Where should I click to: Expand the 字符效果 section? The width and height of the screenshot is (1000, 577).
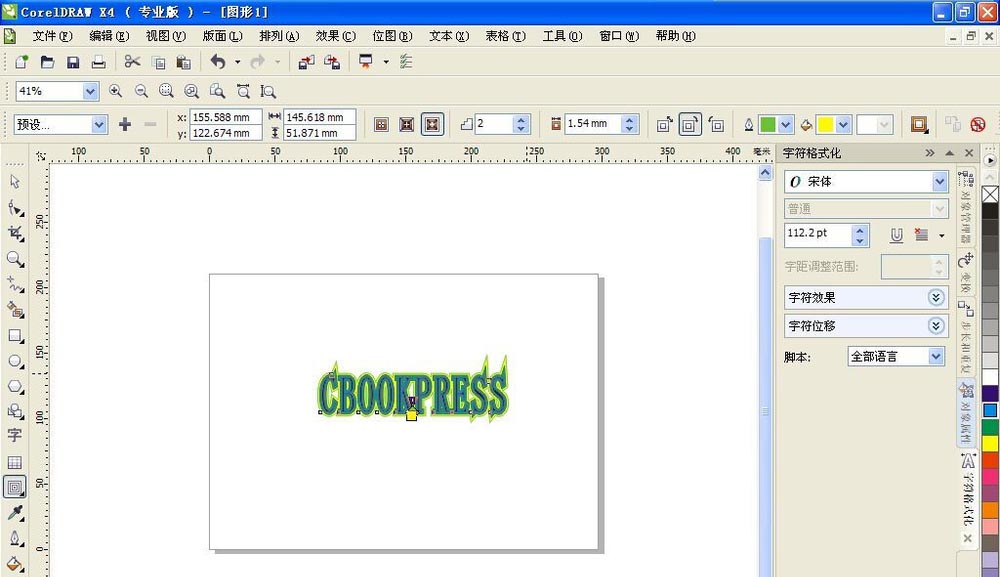click(936, 298)
